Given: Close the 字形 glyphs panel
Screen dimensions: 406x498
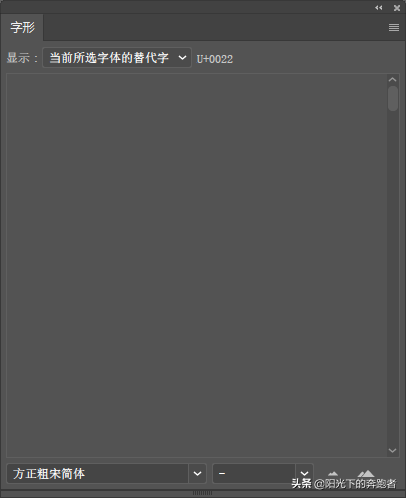Looking at the screenshot, I should (397, 8).
